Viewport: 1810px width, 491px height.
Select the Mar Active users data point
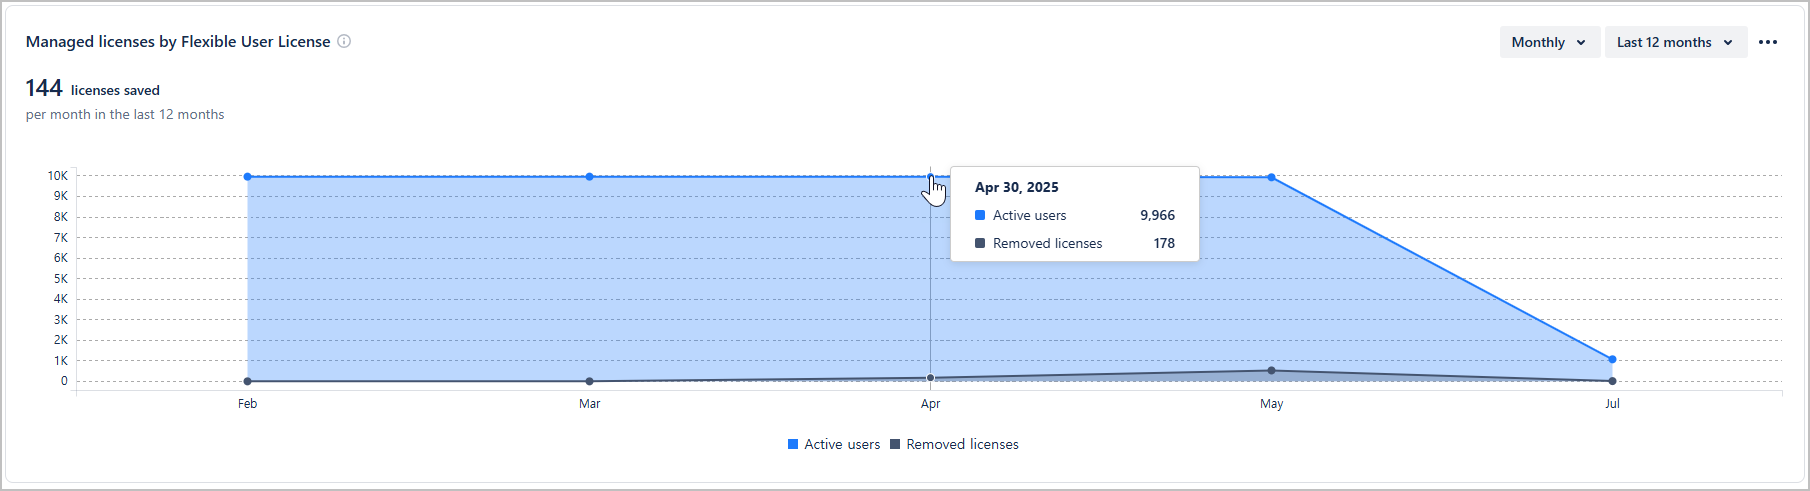[x=590, y=177]
